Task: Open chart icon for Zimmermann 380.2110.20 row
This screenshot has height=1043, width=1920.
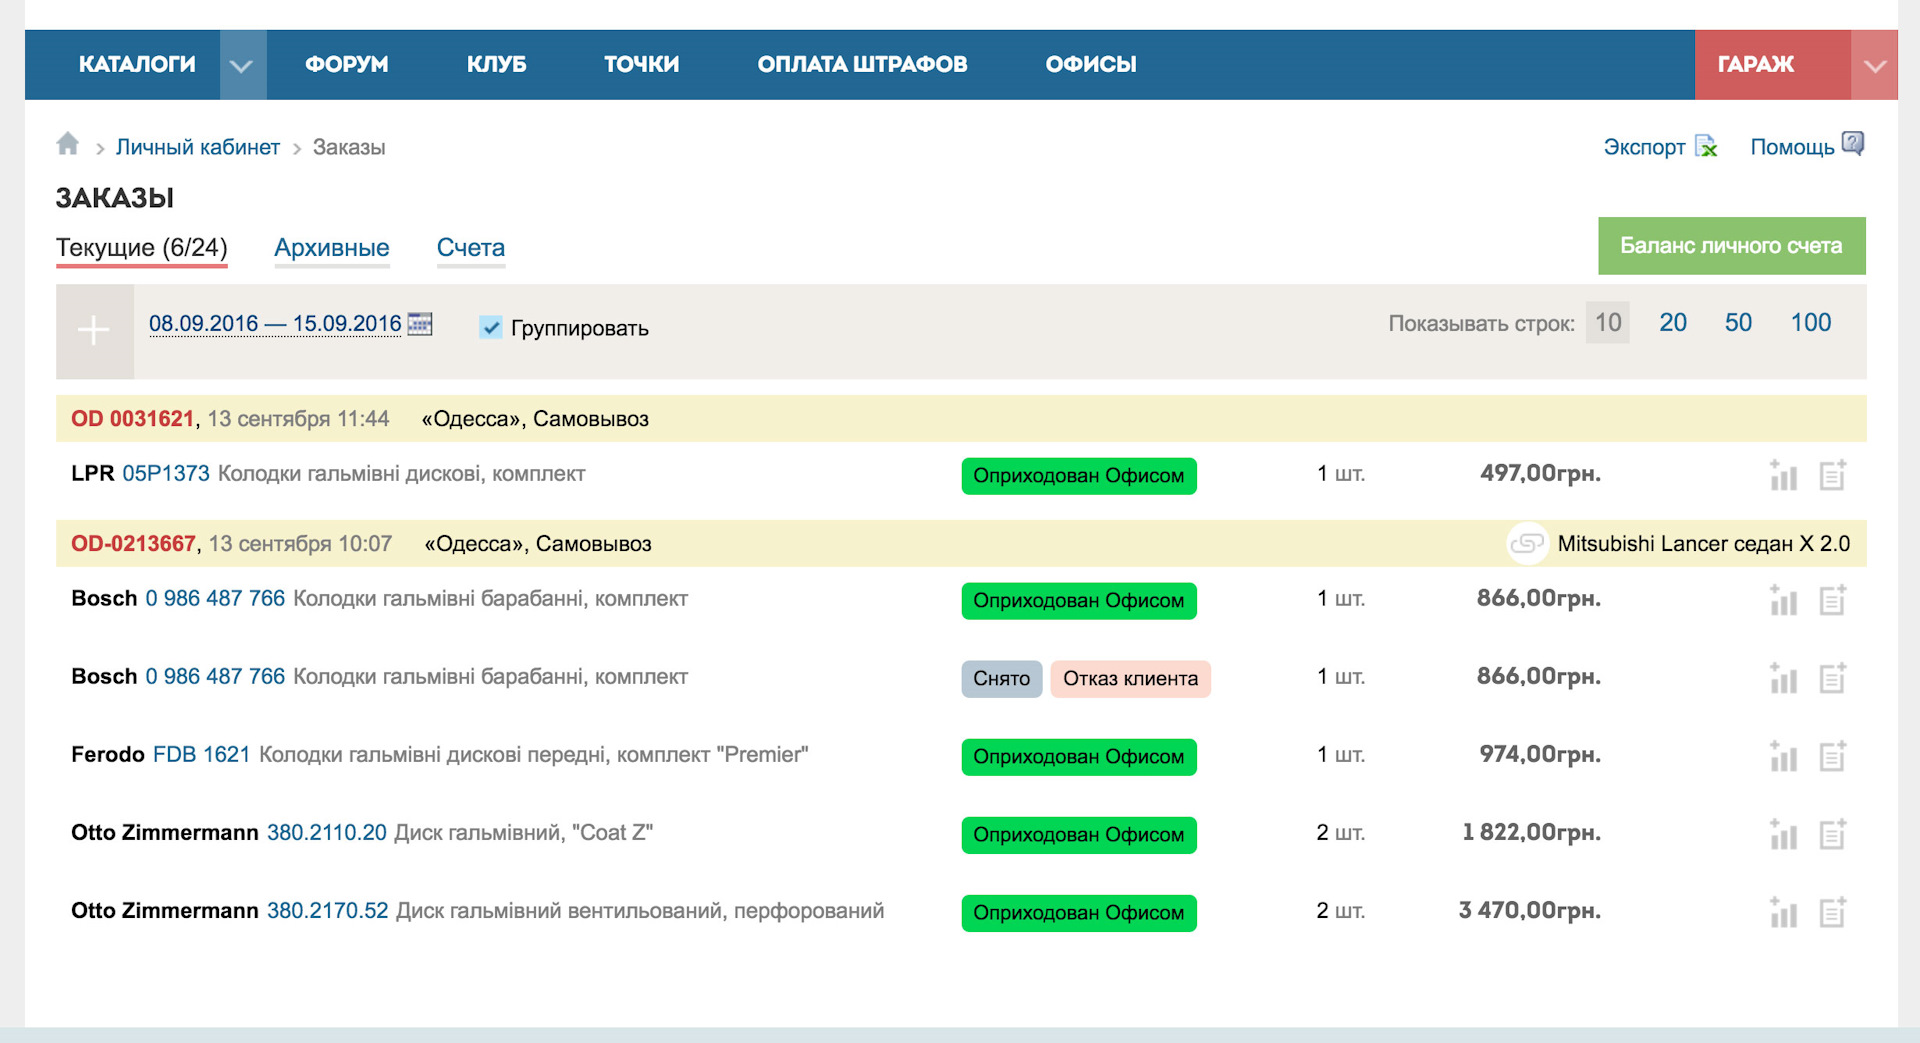Action: pyautogui.click(x=1783, y=834)
